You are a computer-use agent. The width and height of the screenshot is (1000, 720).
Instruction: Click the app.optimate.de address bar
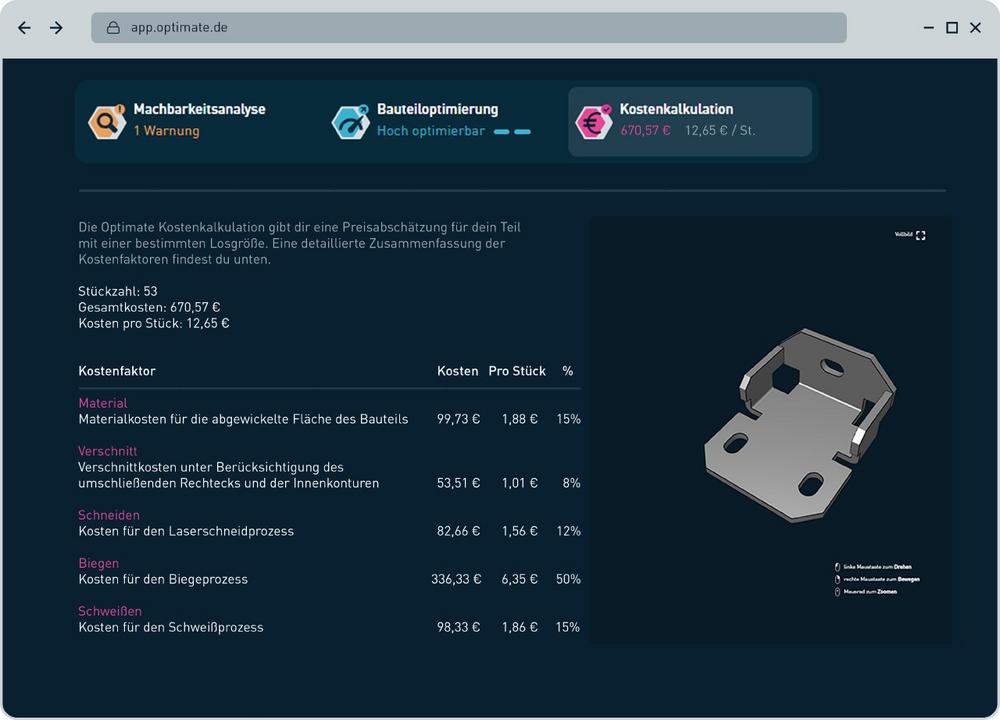click(468, 28)
